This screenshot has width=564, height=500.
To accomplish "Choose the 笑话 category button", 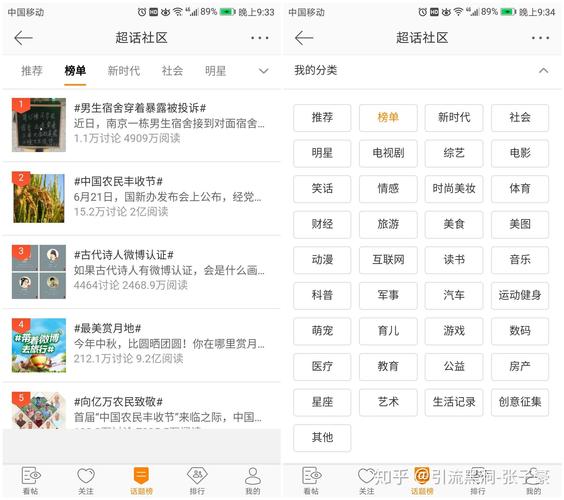I will [322, 189].
